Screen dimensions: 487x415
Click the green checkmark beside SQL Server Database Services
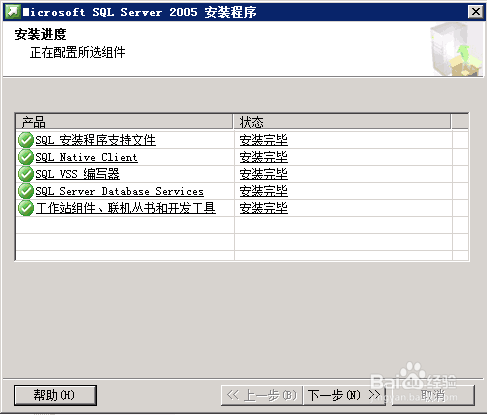26,191
